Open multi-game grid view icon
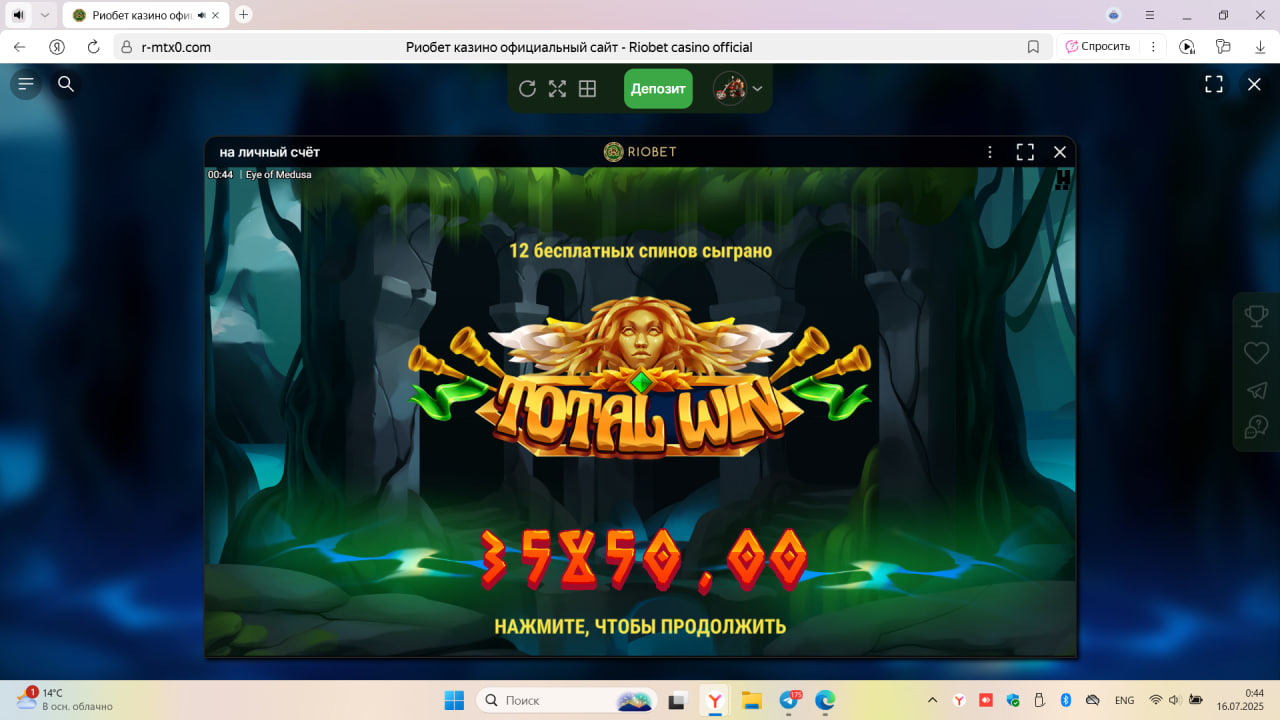The image size is (1280, 720). [587, 89]
